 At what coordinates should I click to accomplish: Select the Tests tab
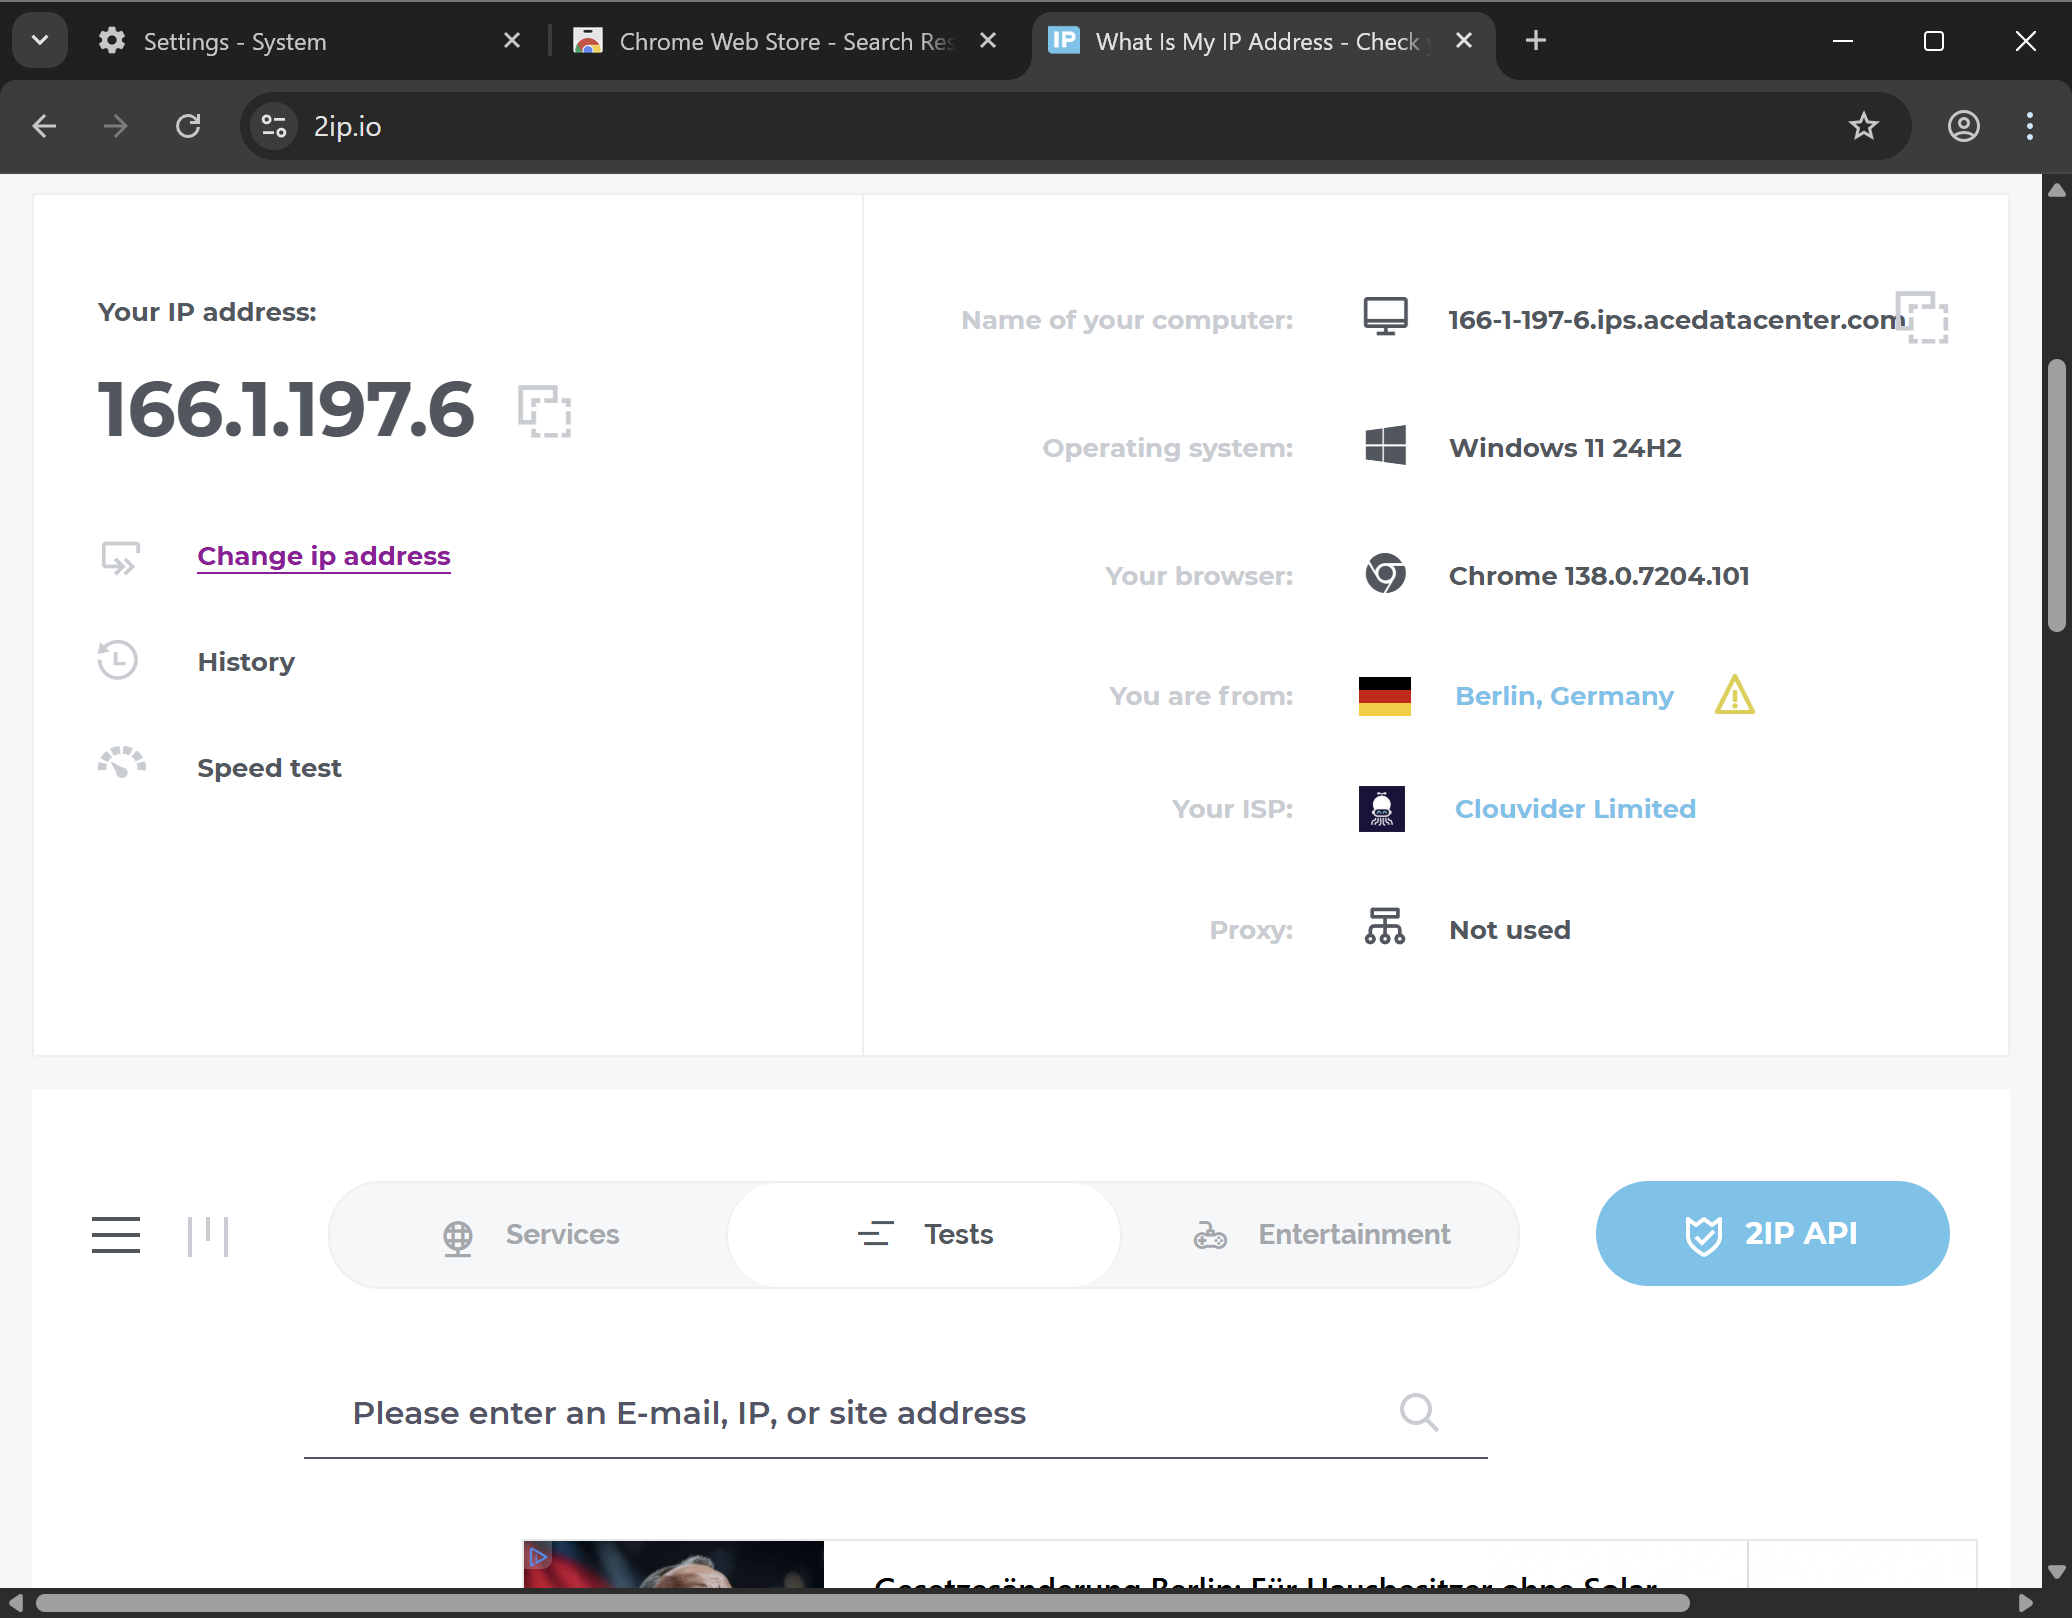click(x=924, y=1235)
